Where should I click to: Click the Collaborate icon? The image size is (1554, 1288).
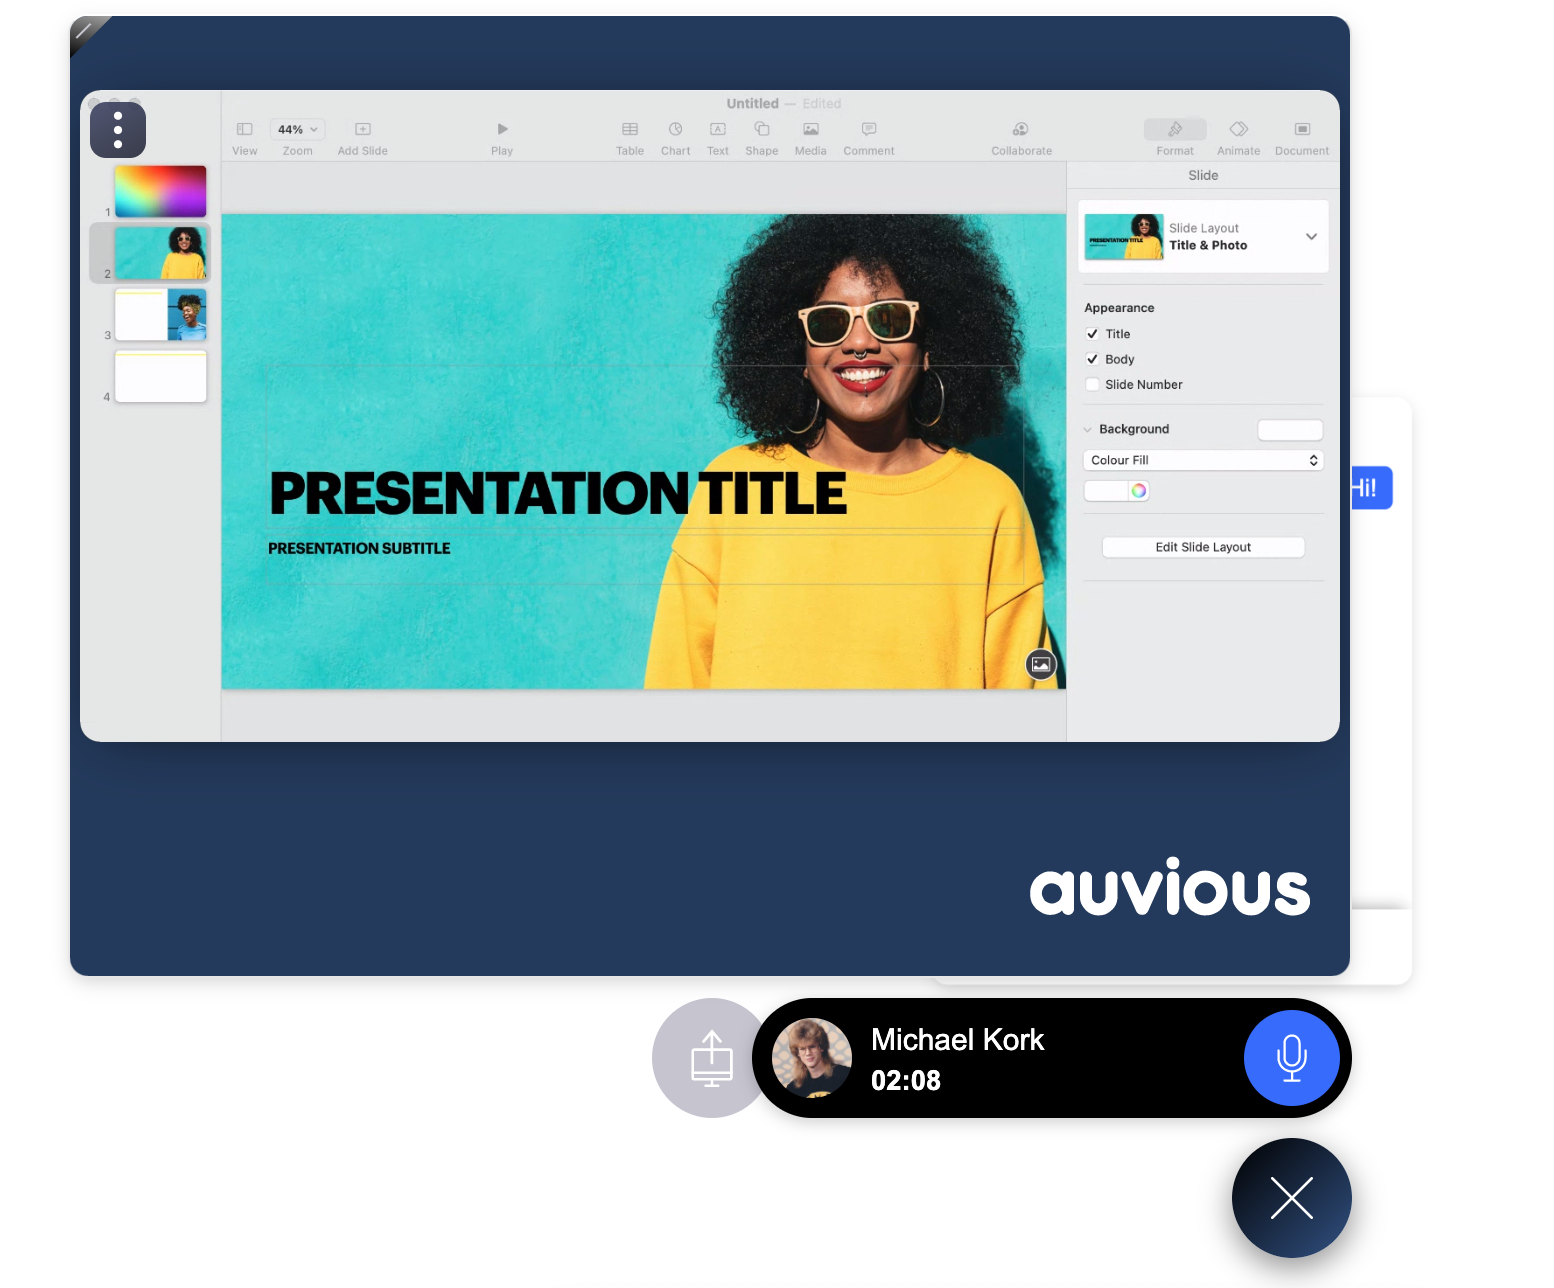tap(1020, 130)
